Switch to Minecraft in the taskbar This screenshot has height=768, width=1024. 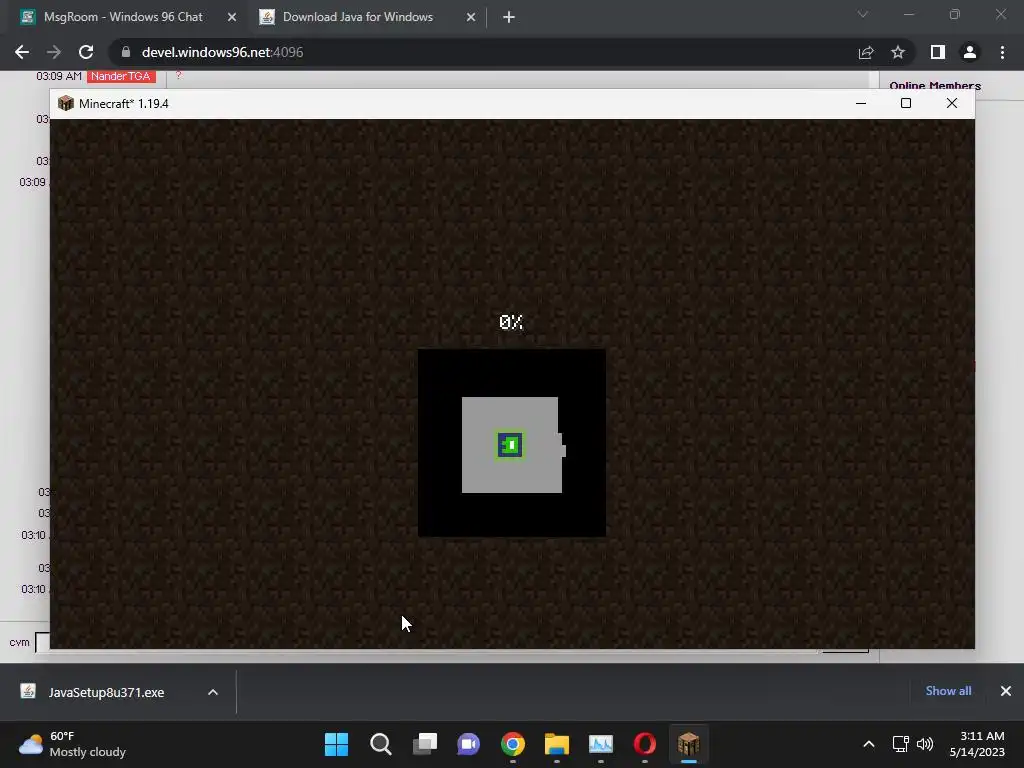tap(688, 744)
